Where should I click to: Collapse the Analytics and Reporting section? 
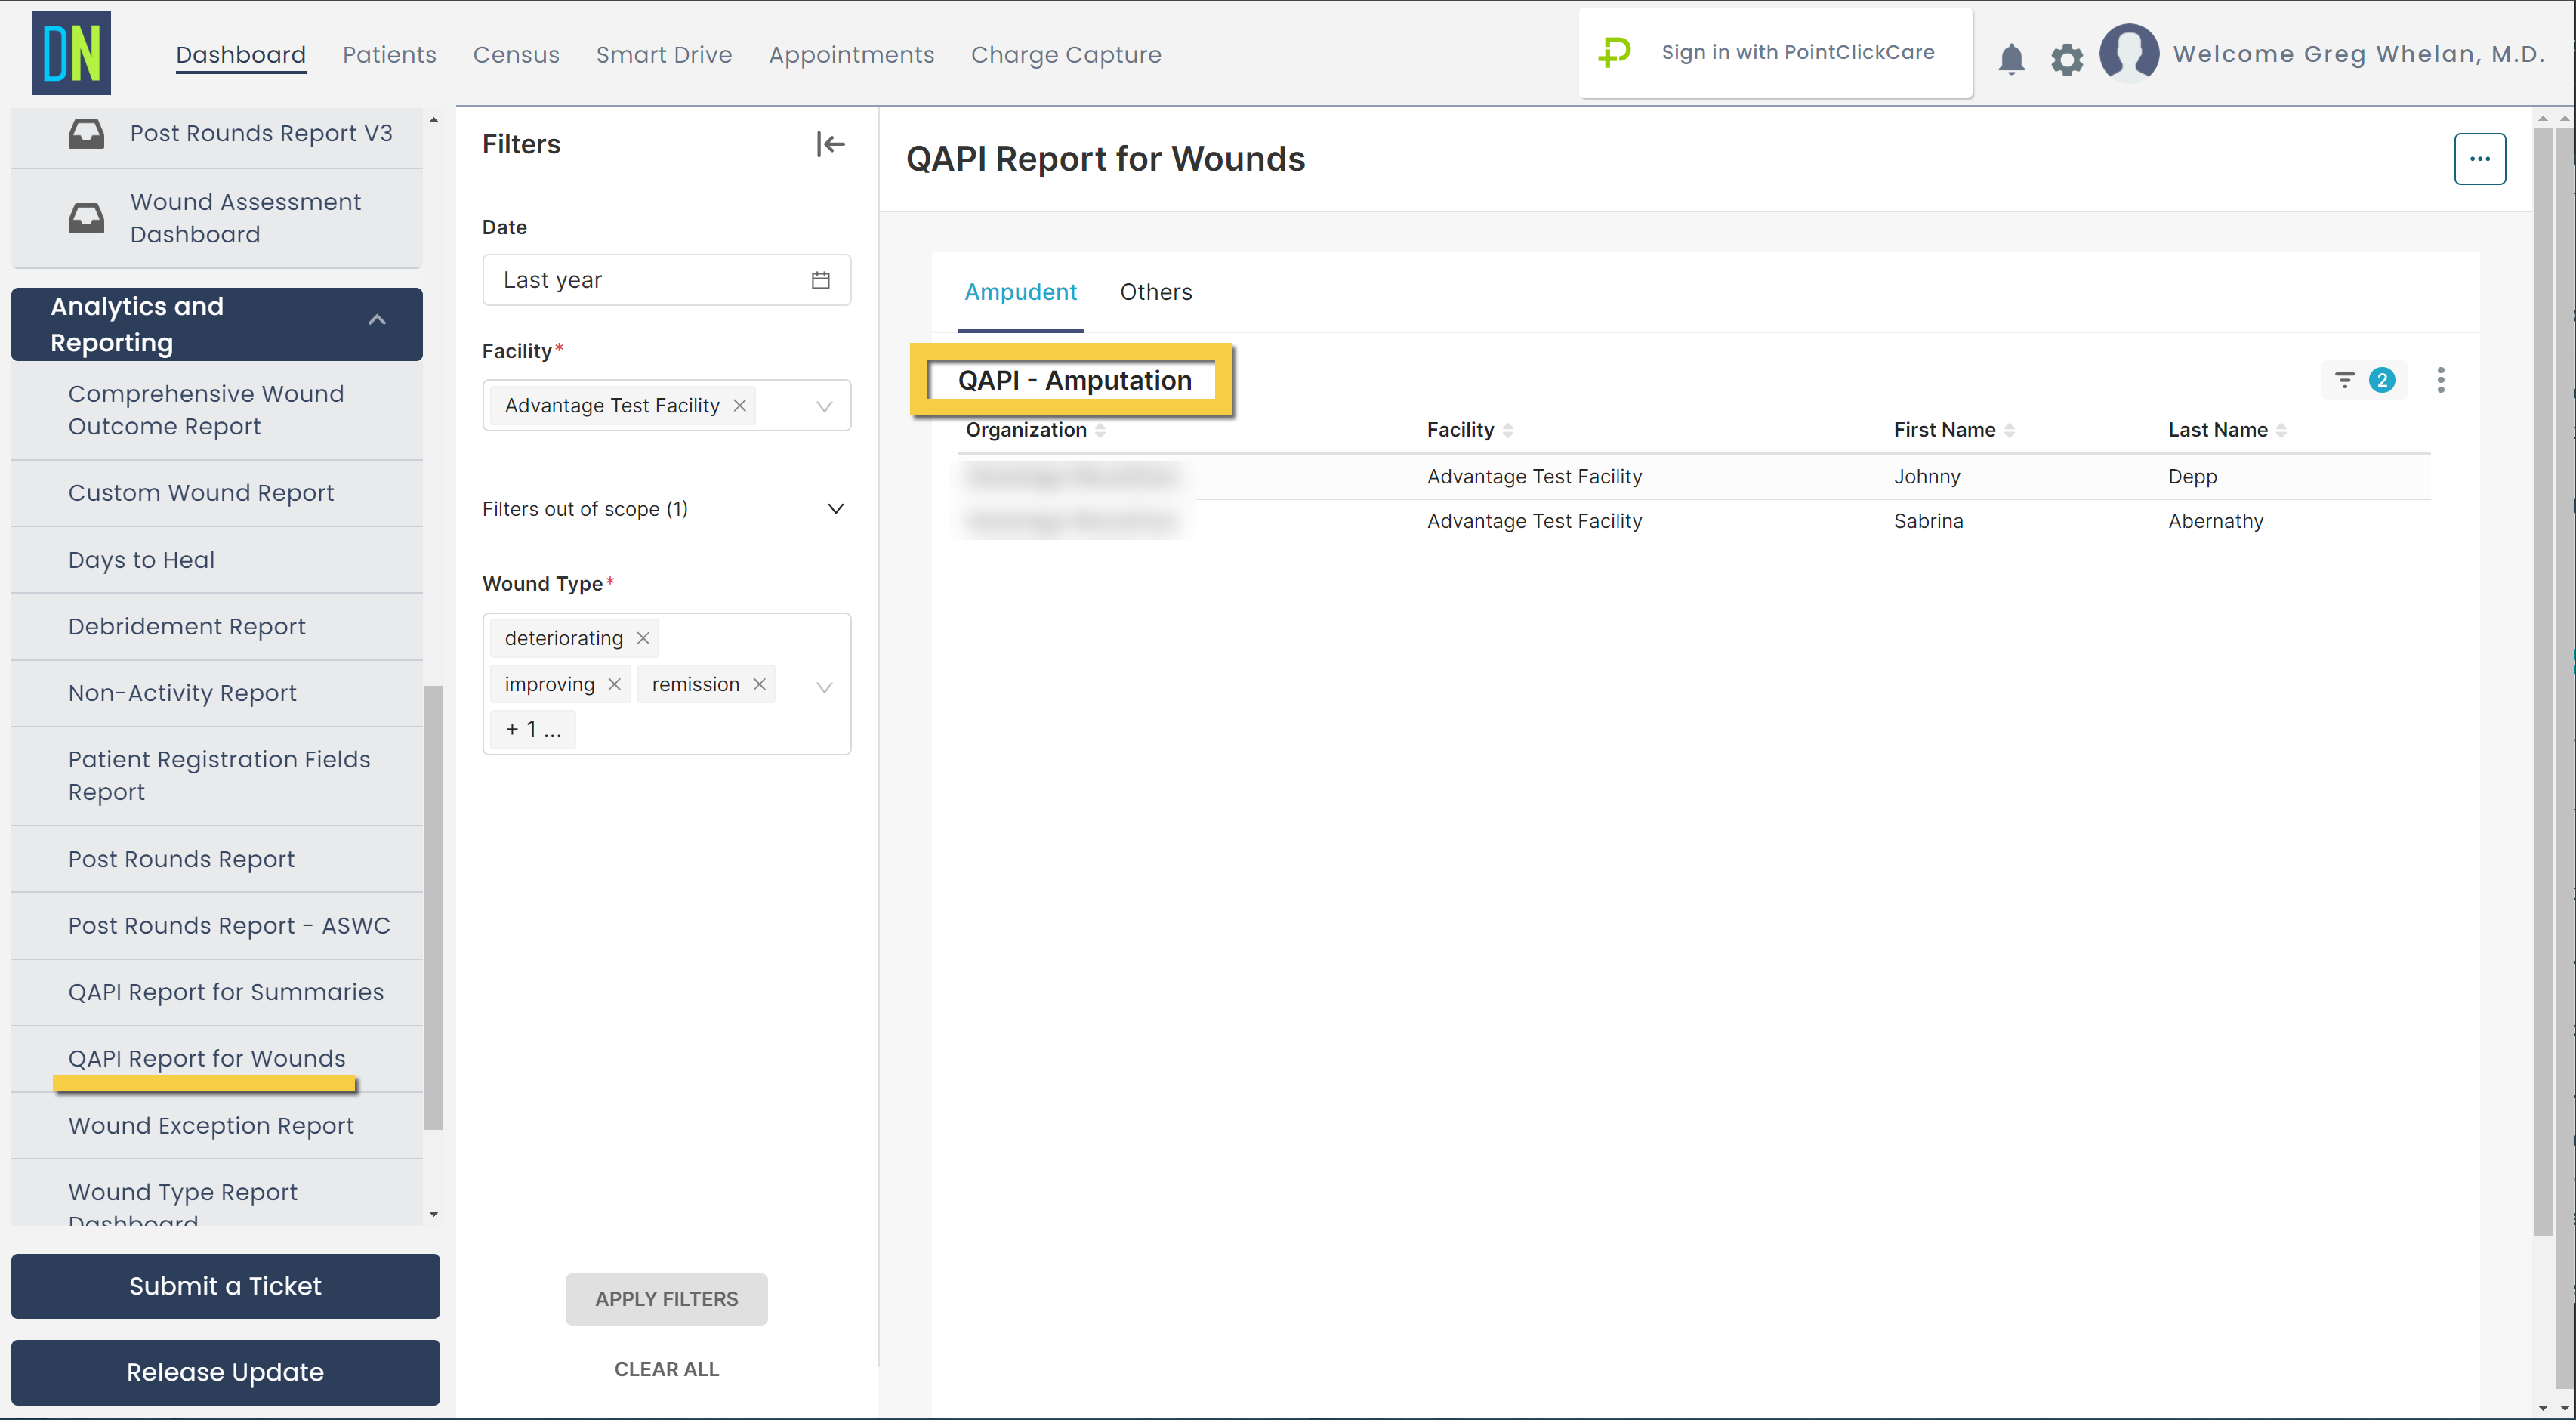pyautogui.click(x=377, y=320)
